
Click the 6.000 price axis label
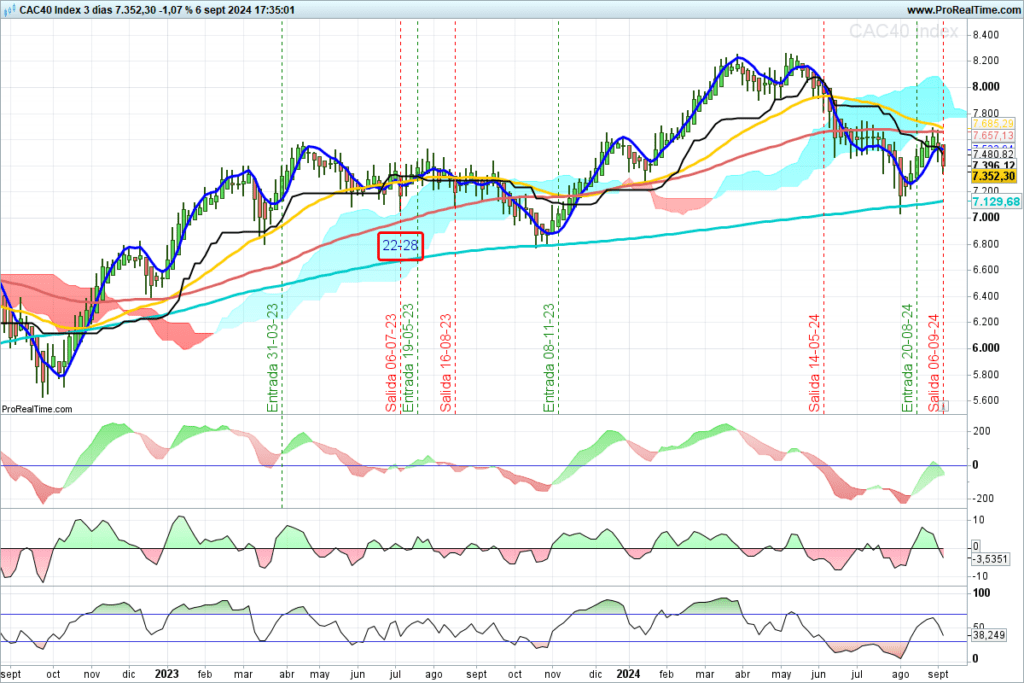coord(985,348)
